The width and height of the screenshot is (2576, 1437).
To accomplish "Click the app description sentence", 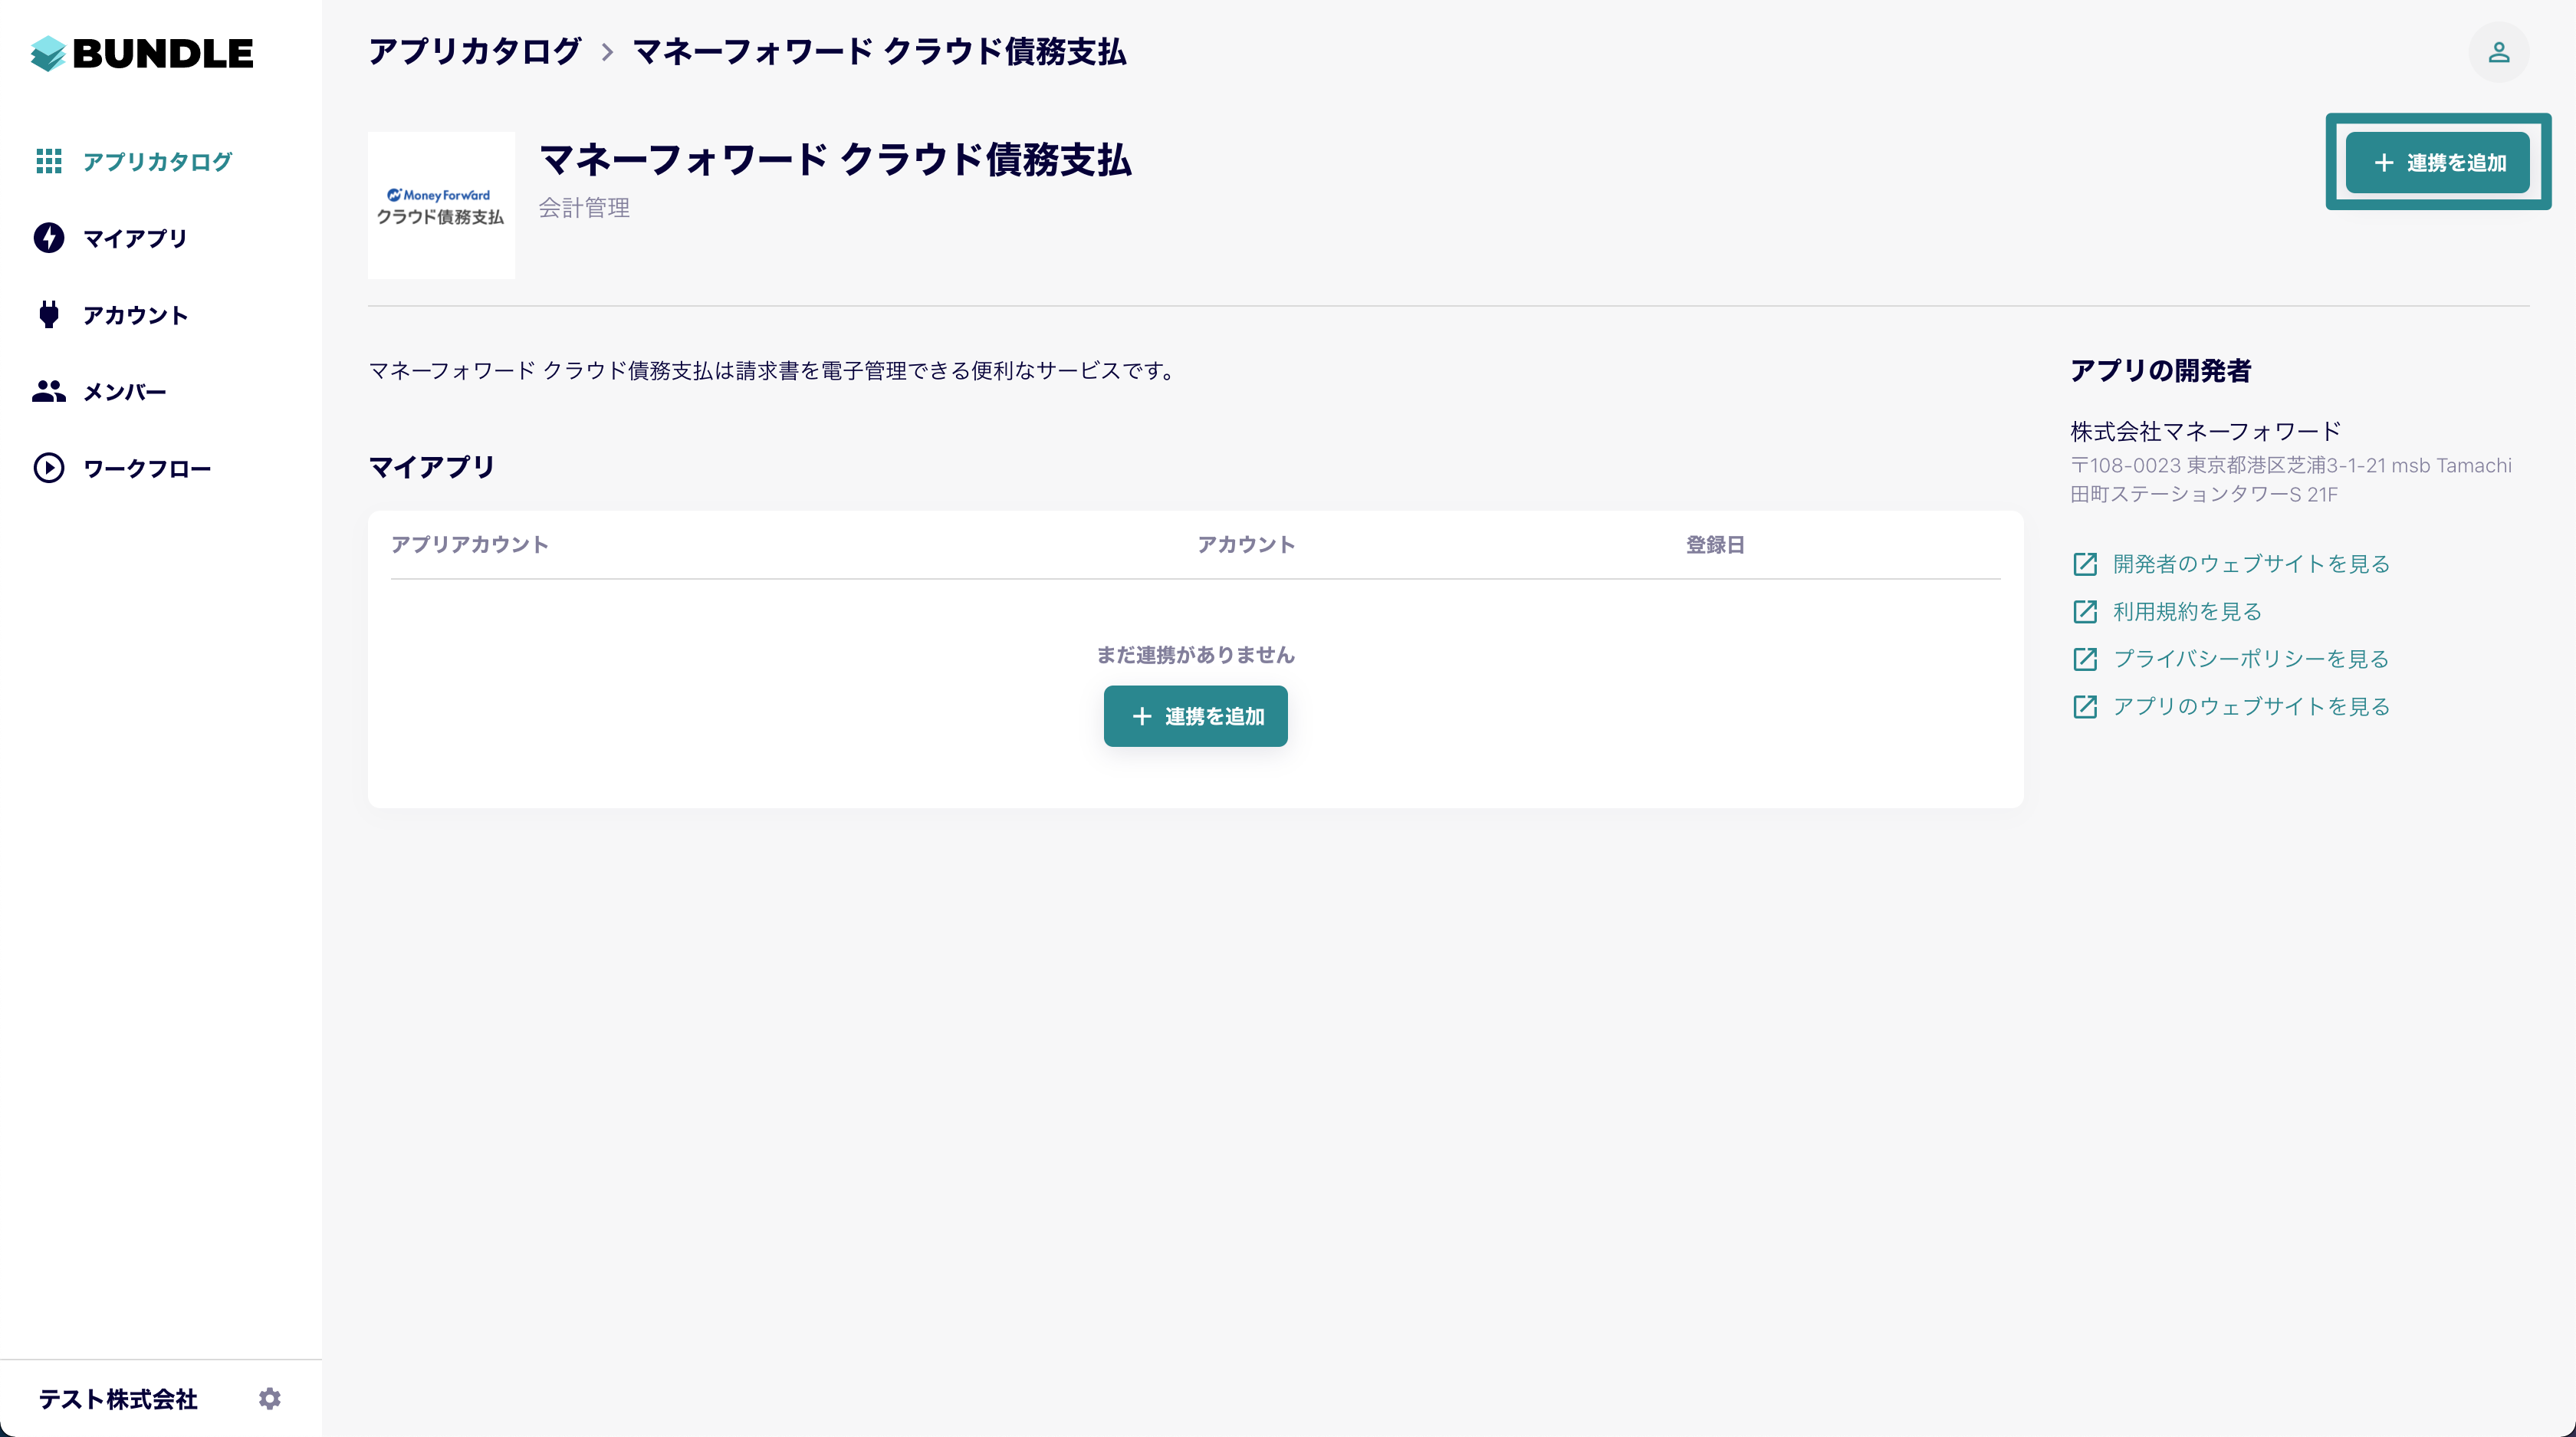I will (x=774, y=371).
